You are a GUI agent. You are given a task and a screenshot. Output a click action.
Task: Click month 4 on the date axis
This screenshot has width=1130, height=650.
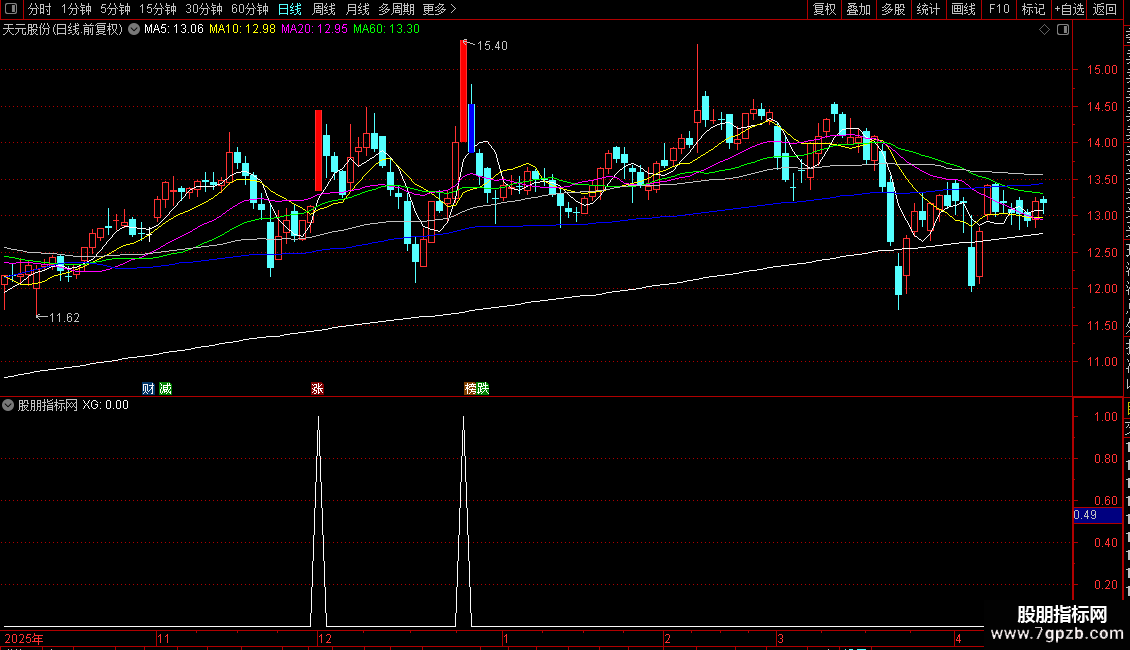click(x=958, y=638)
